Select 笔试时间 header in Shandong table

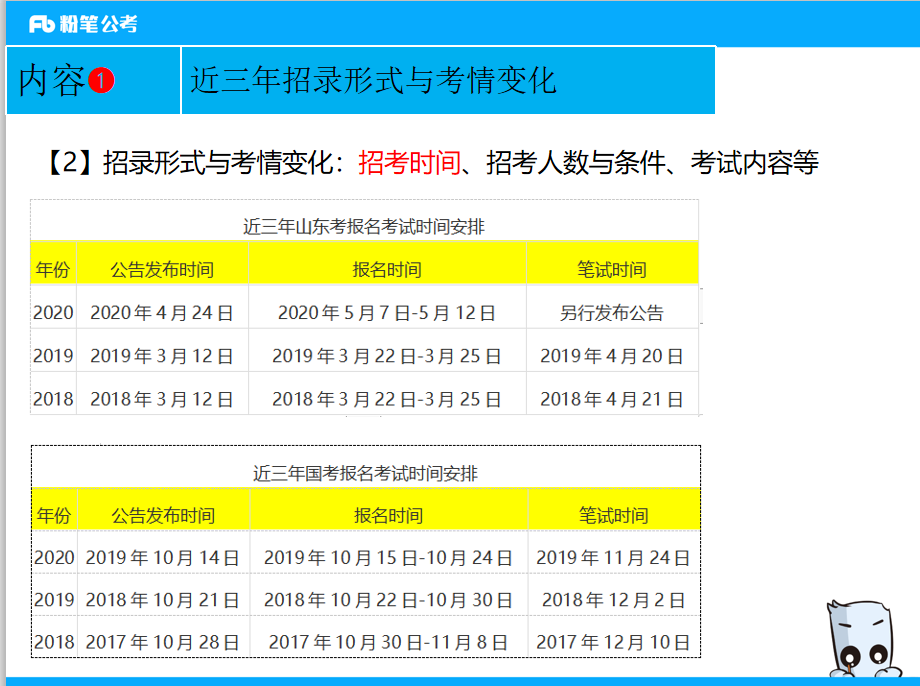(612, 270)
